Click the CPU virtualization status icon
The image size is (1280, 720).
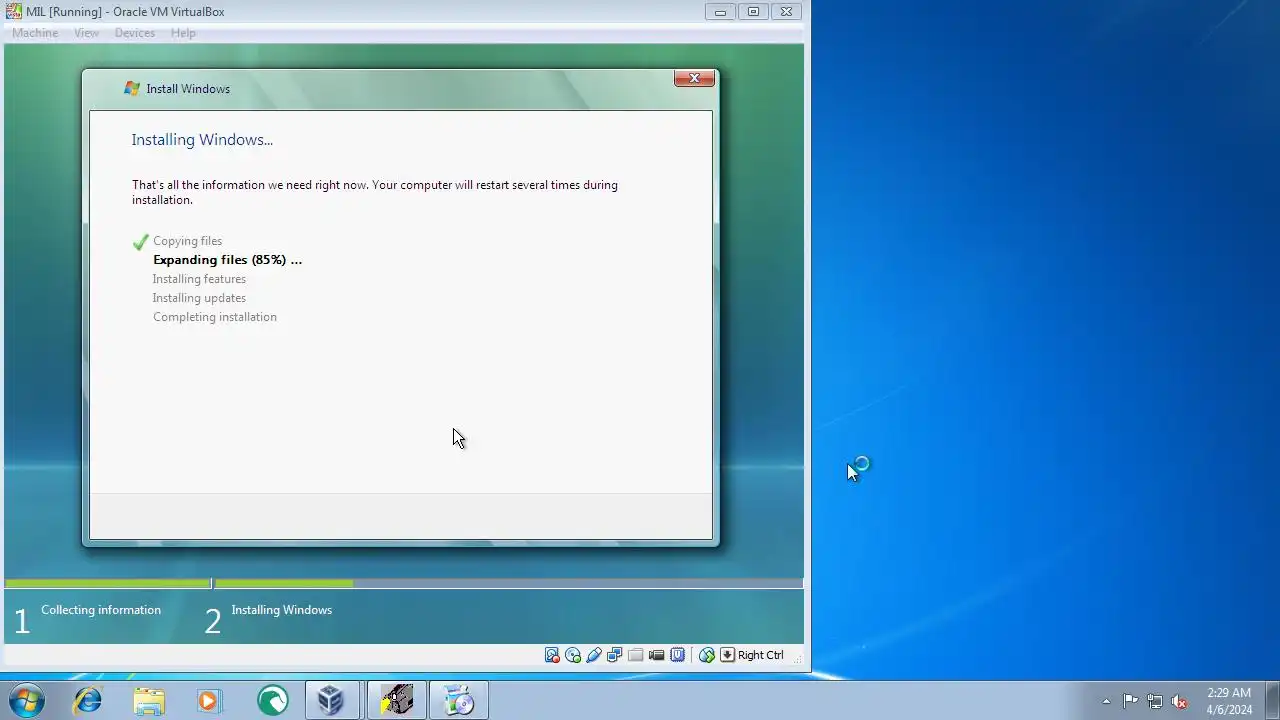[678, 655]
